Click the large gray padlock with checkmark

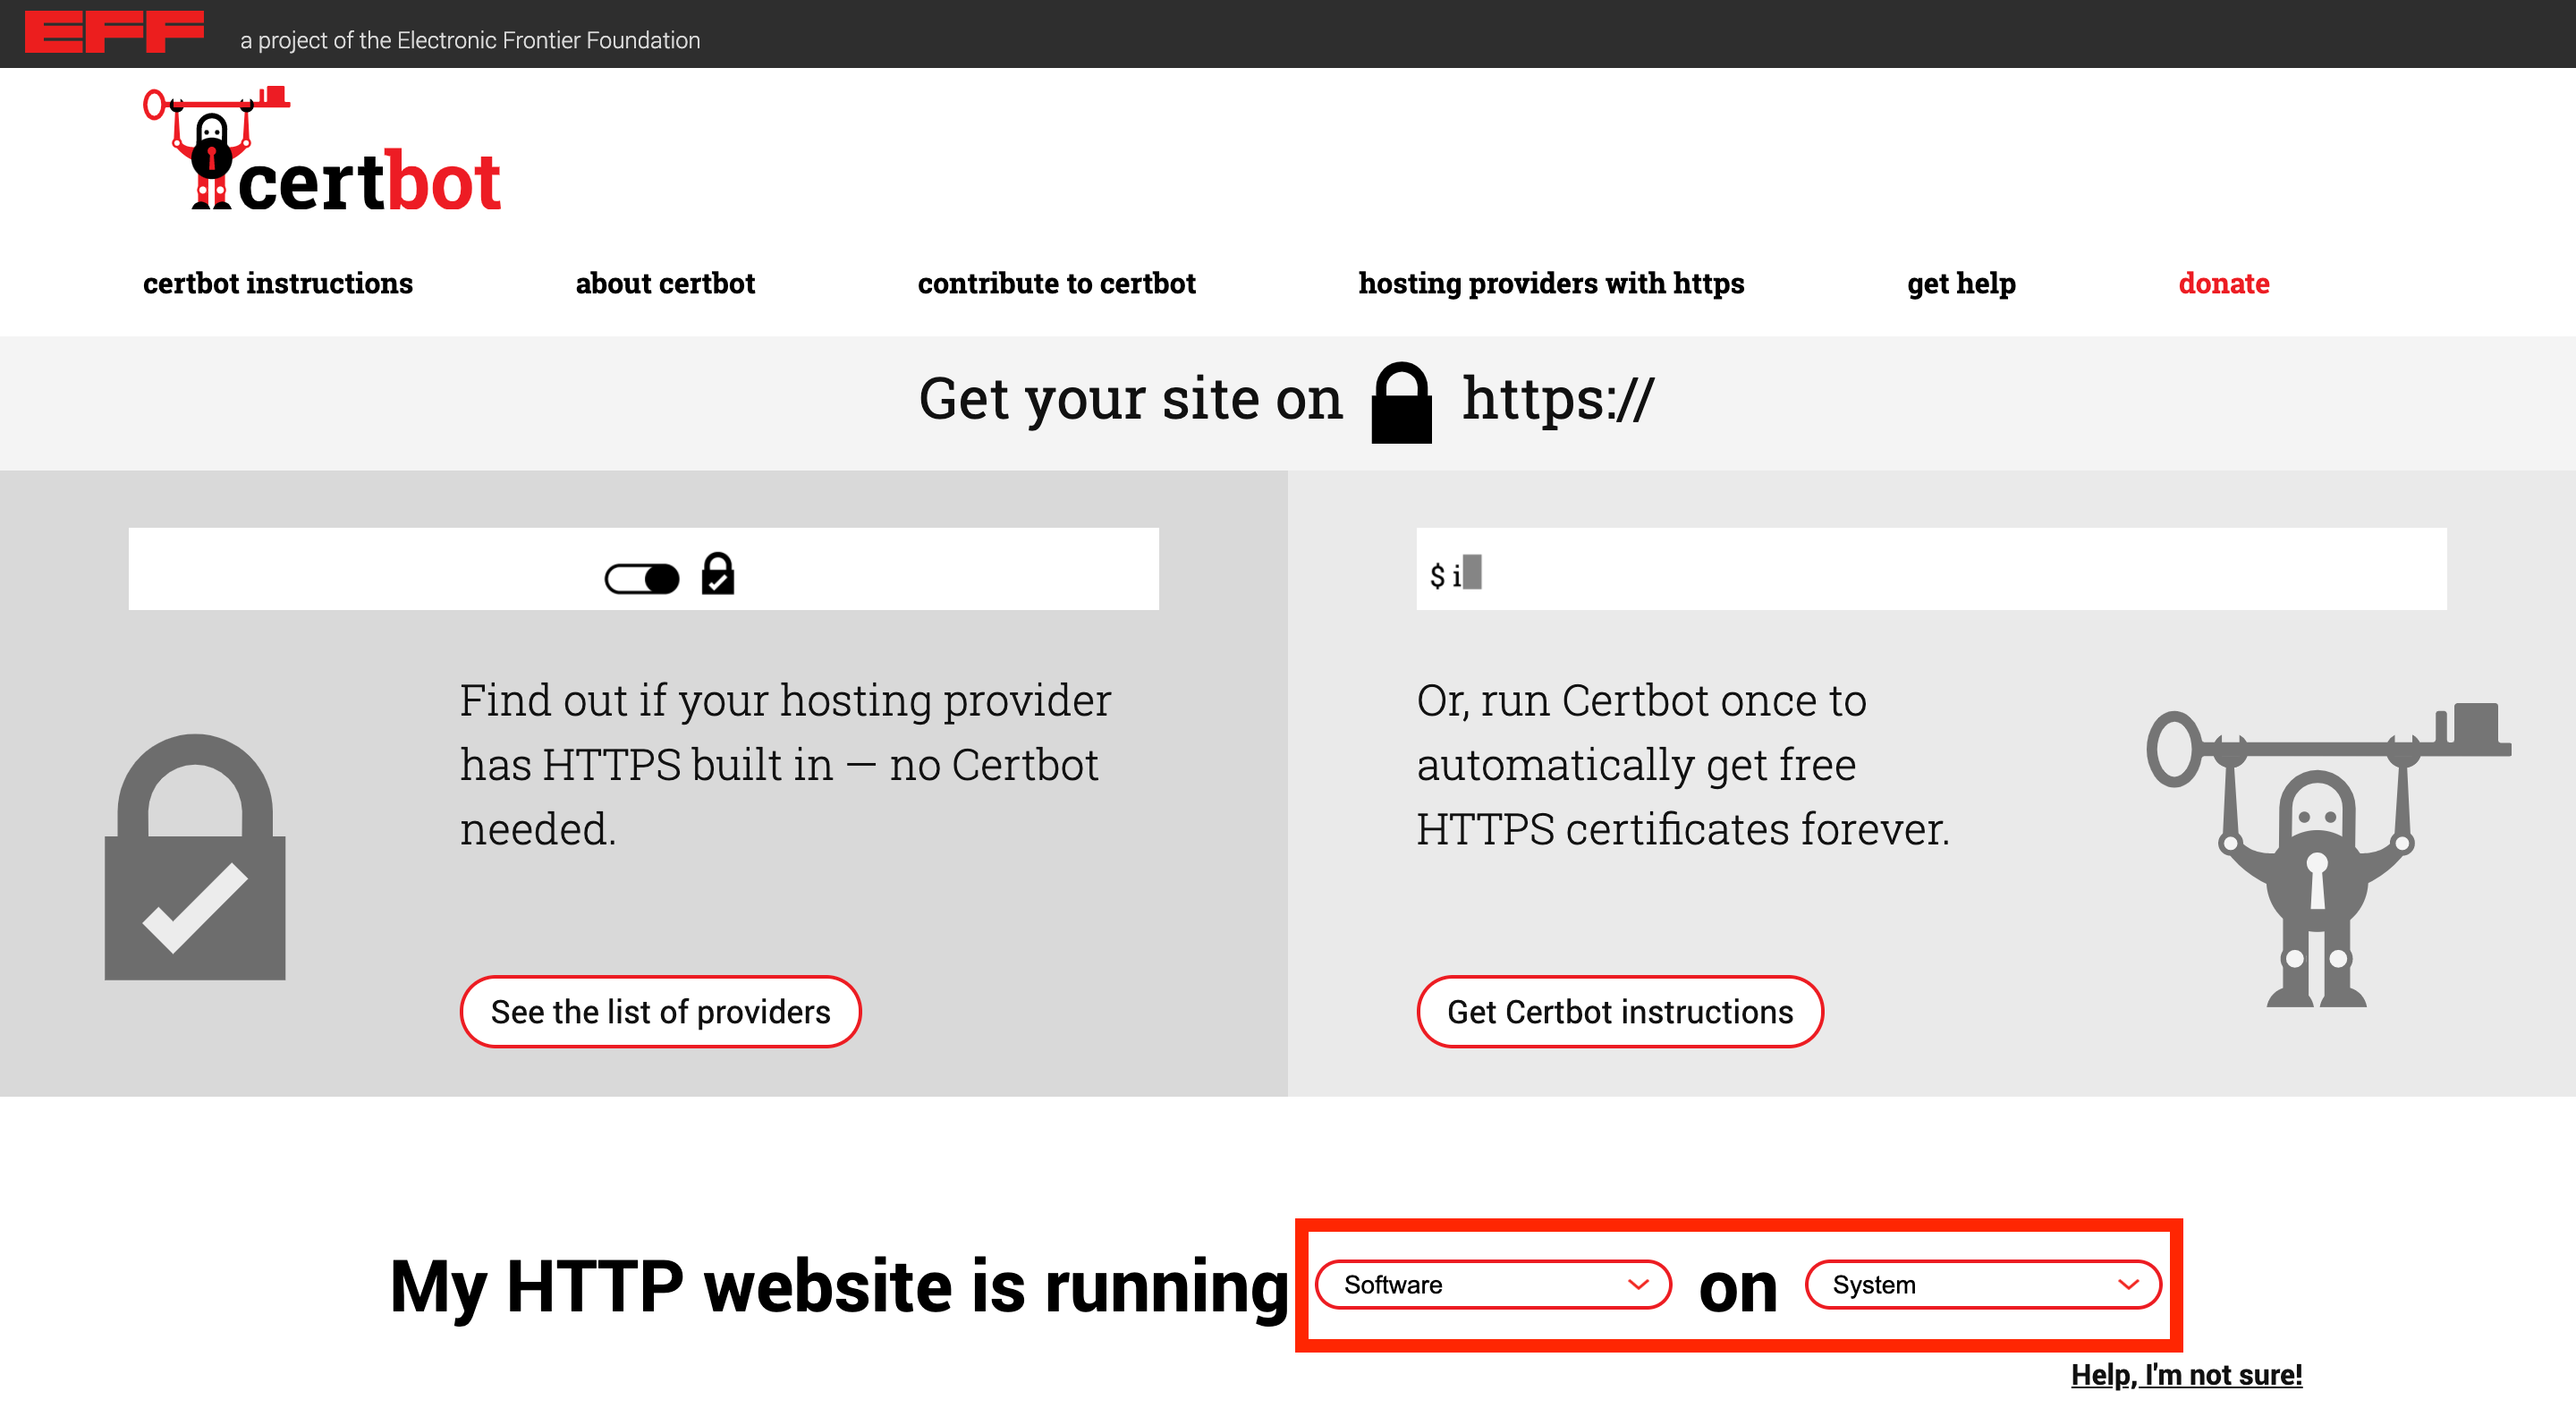[195, 857]
